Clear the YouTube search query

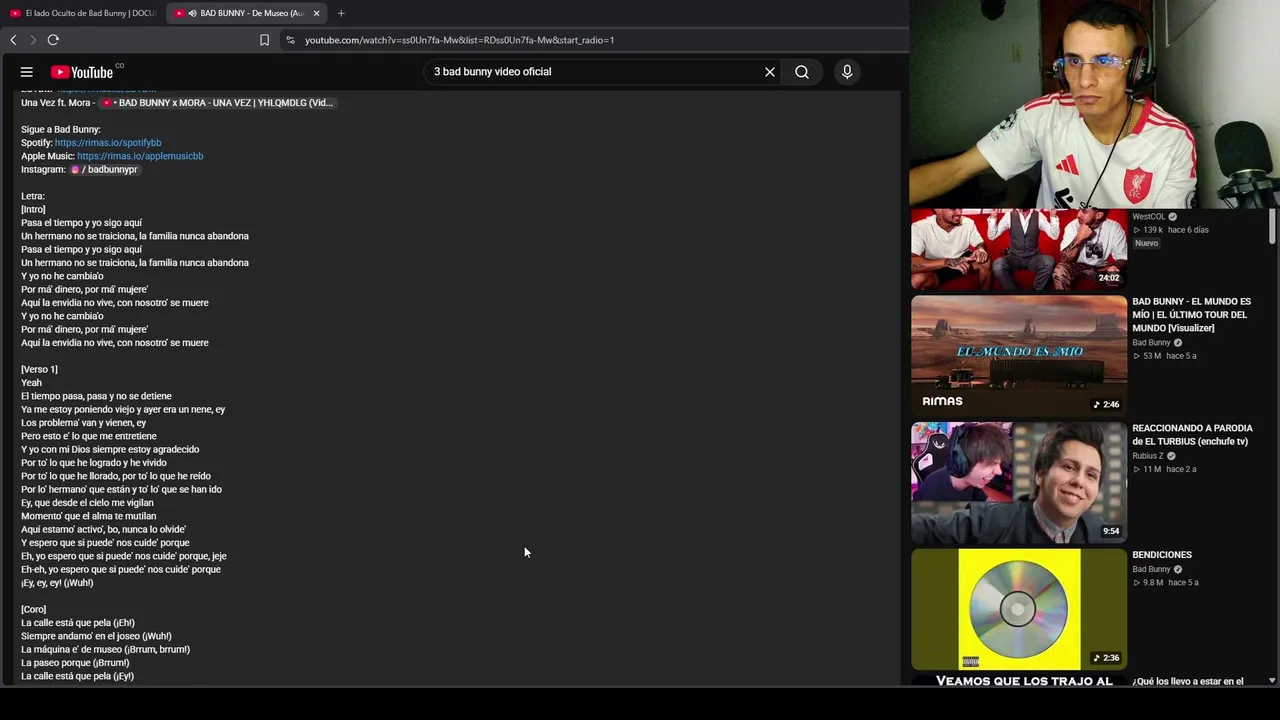(770, 72)
